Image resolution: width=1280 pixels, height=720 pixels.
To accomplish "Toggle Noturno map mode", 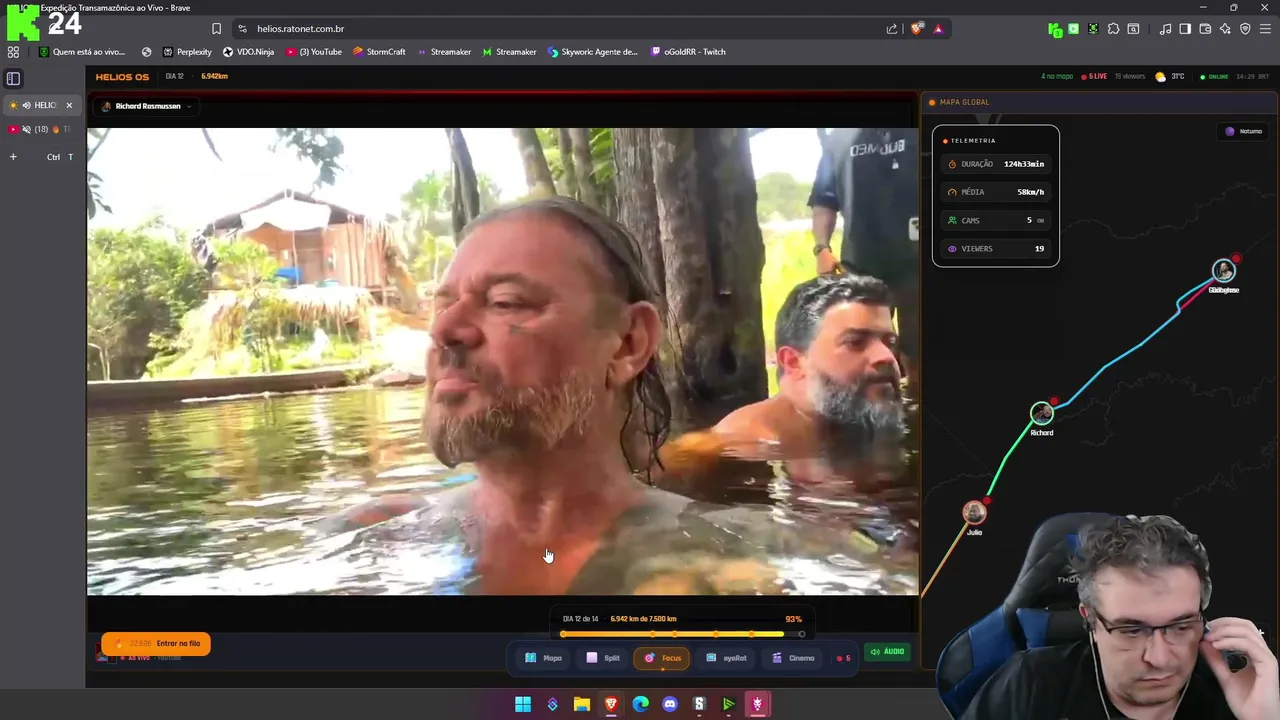I will click(x=1244, y=131).
